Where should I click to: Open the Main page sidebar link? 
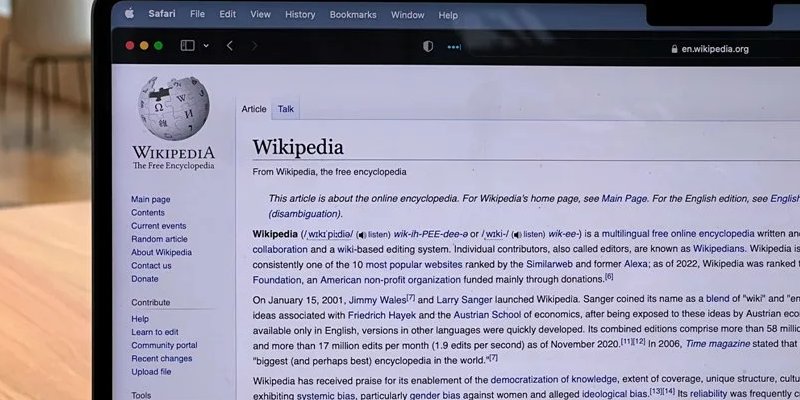click(x=151, y=199)
